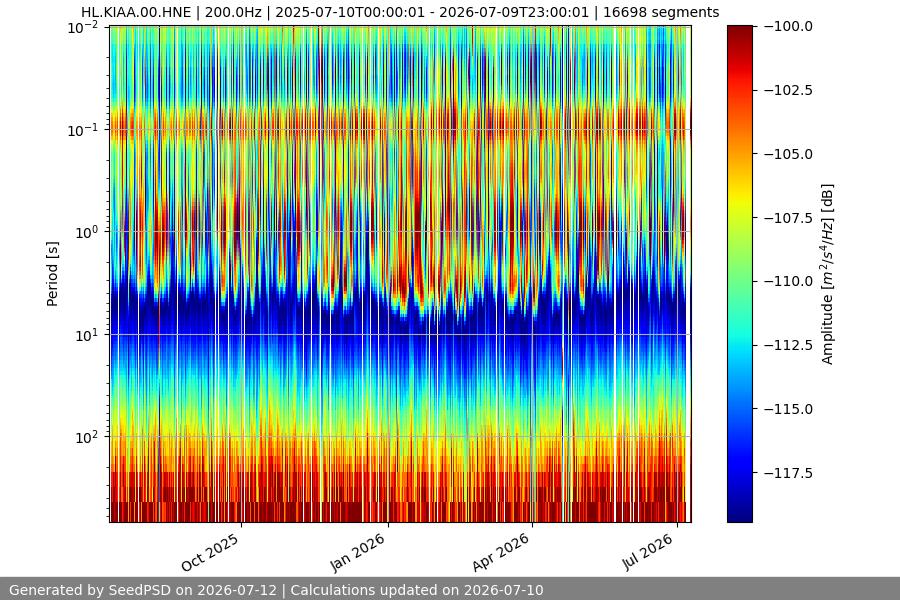900x600 pixels.
Task: Click the −110.0 colorbar tick value
Action: point(789,281)
